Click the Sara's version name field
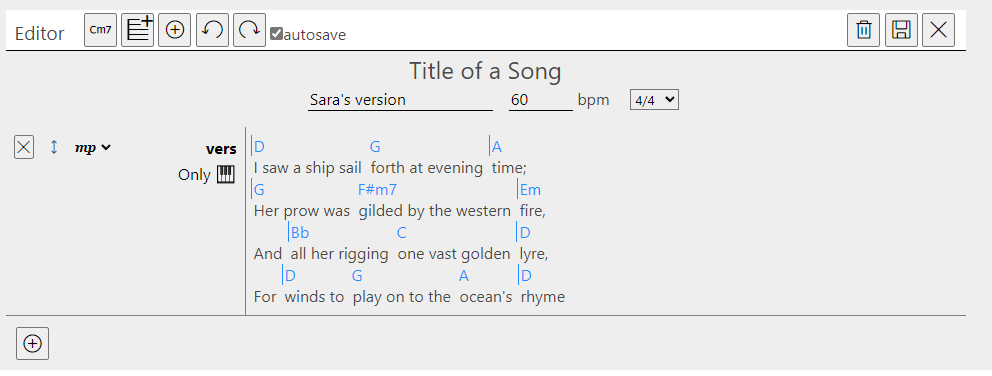 [x=400, y=100]
